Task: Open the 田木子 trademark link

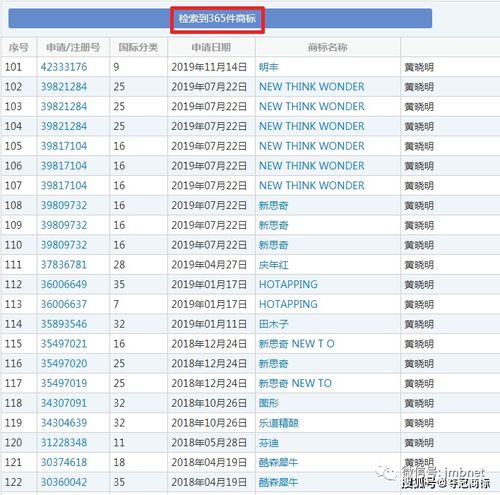Action: click(x=274, y=324)
